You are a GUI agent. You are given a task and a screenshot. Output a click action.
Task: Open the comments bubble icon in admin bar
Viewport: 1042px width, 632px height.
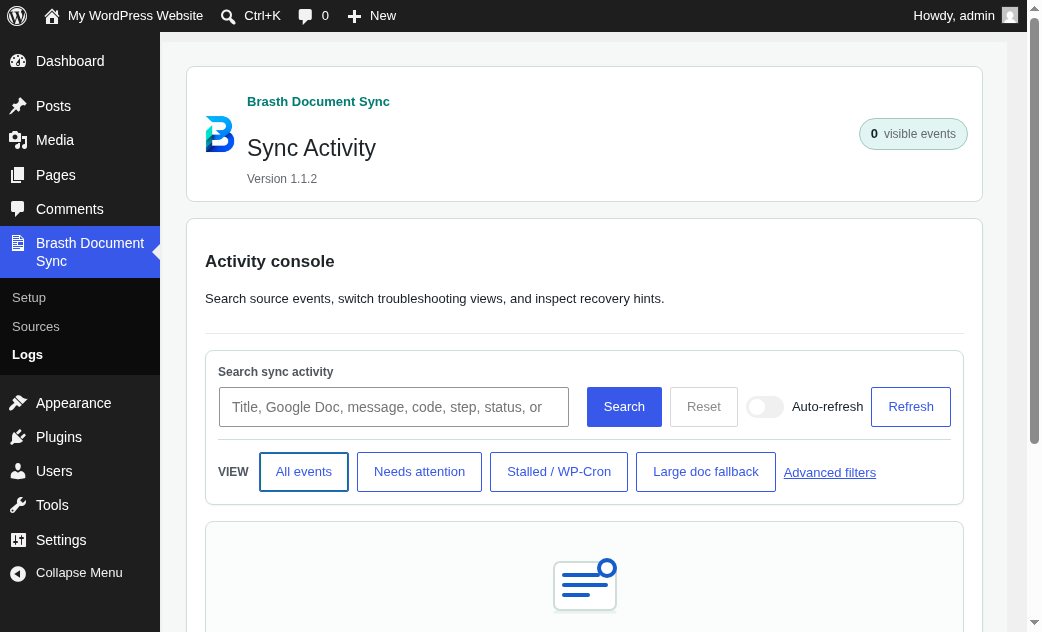(305, 16)
